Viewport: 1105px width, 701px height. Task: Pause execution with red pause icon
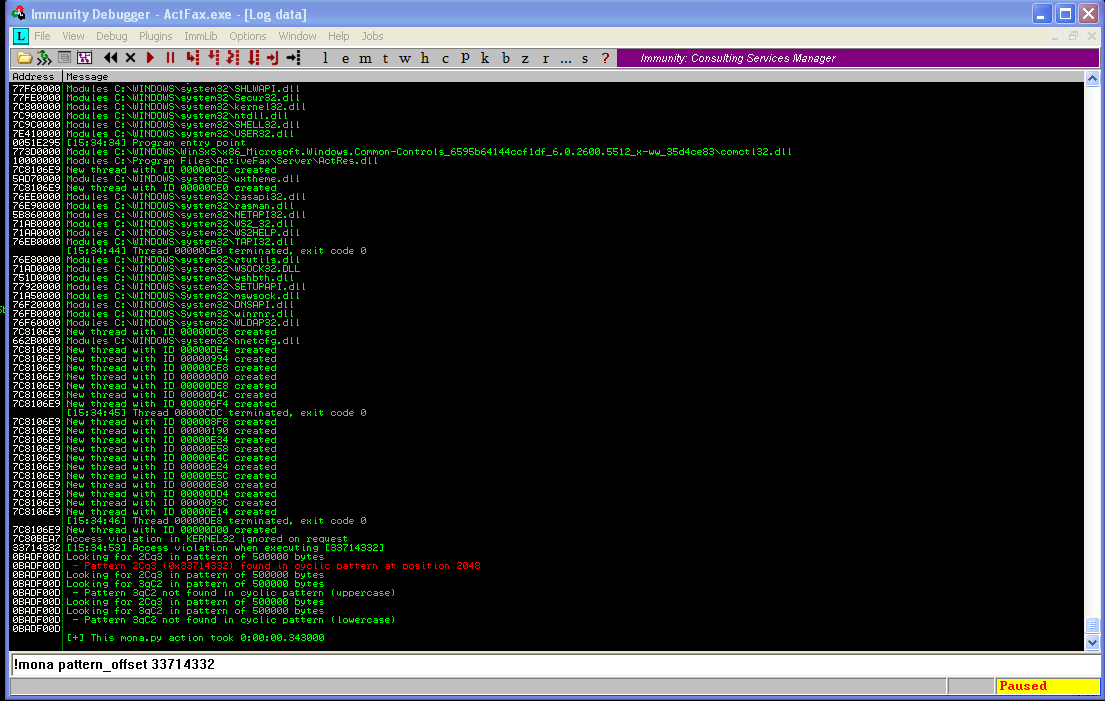pos(170,58)
